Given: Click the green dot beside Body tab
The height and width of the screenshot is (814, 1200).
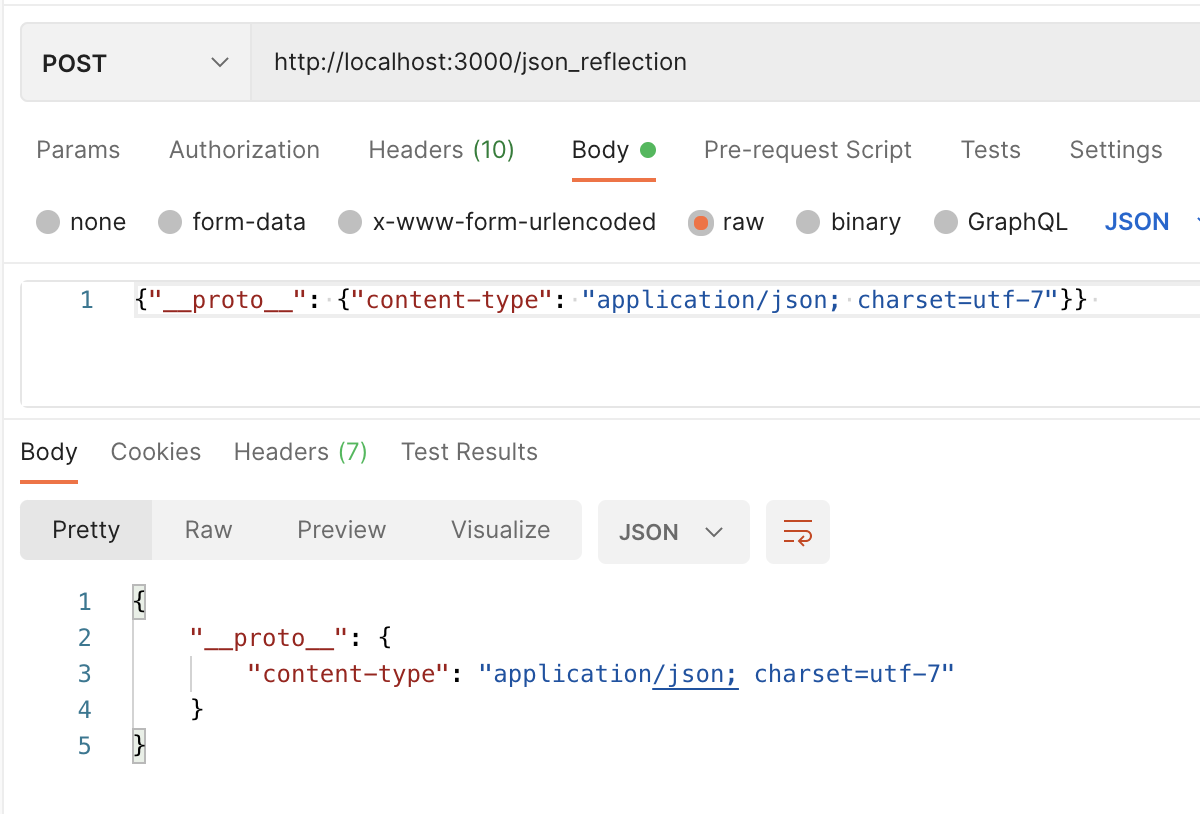Looking at the screenshot, I should pyautogui.click(x=648, y=150).
